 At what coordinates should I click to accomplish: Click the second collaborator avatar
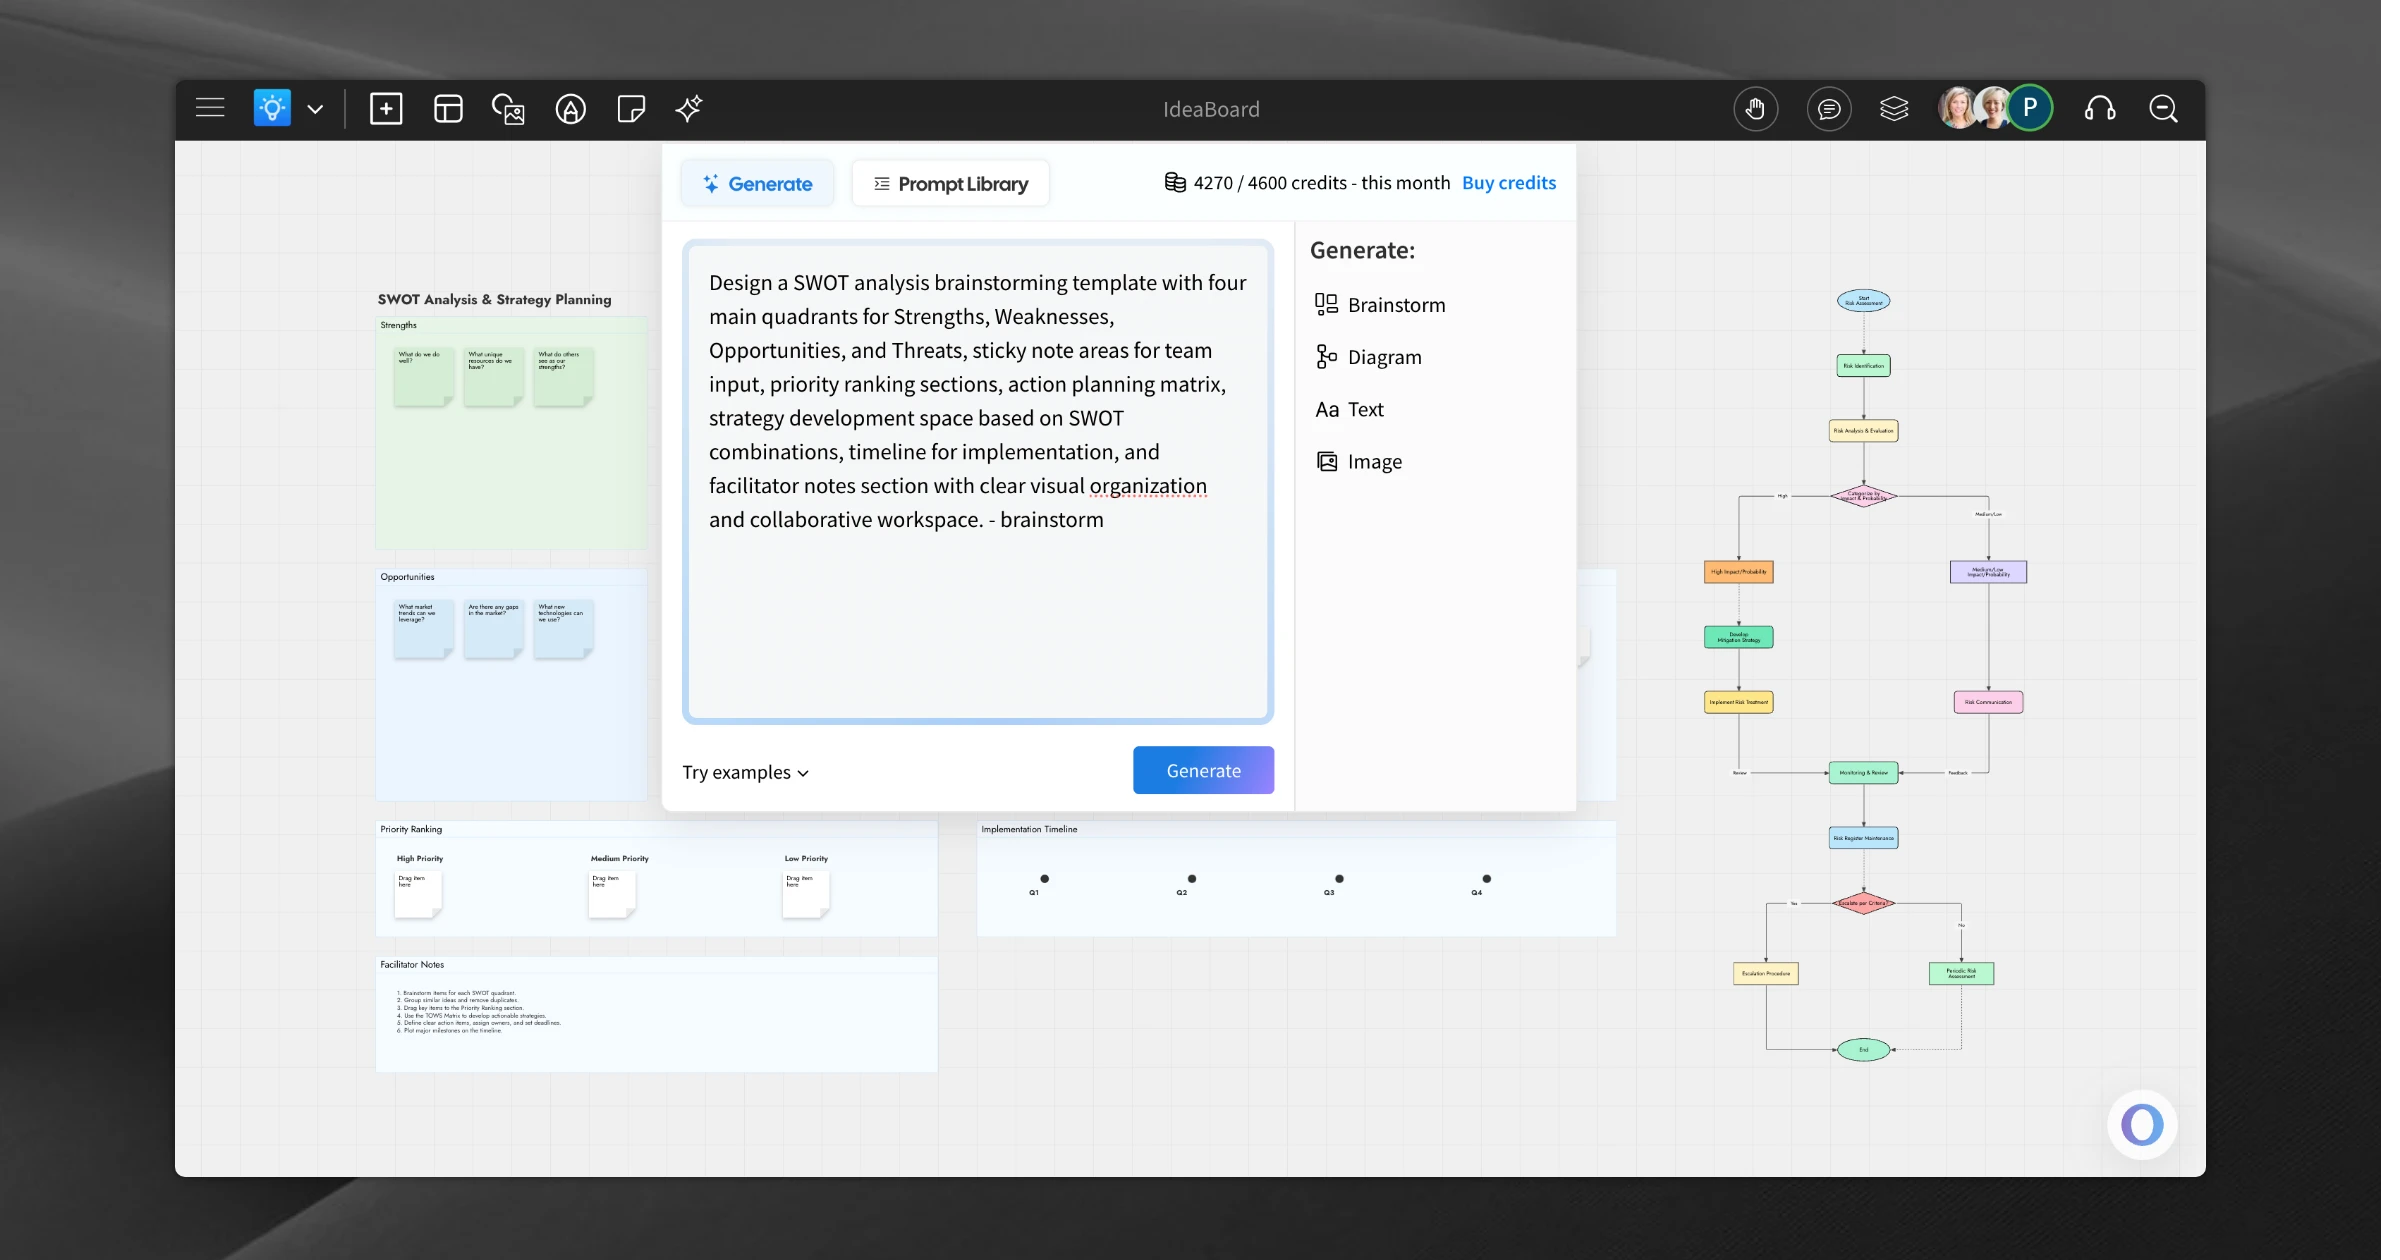click(x=1993, y=108)
